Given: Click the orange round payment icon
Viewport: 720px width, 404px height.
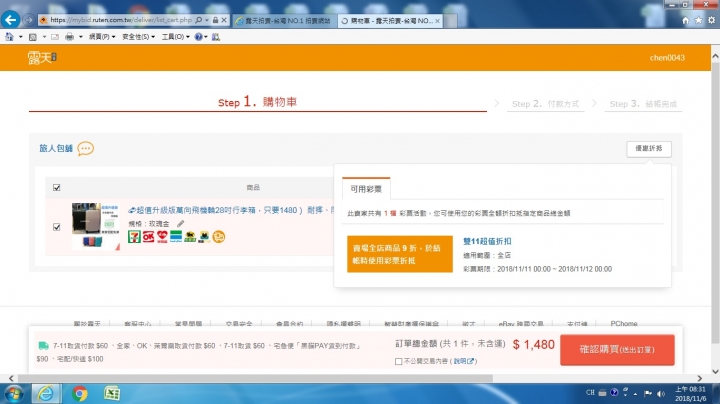Looking at the screenshot, I should click(x=219, y=236).
